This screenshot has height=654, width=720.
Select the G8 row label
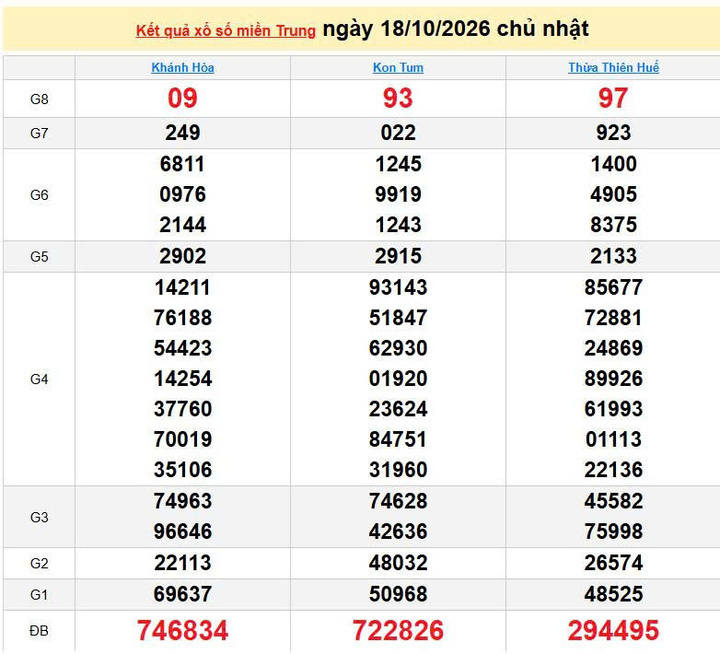[39, 99]
